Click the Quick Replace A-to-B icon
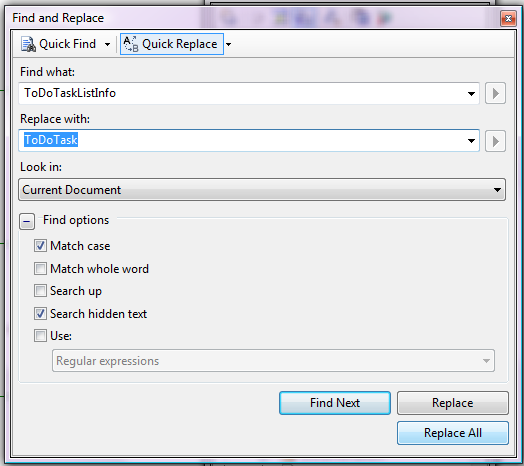The image size is (524, 466). tap(131, 44)
